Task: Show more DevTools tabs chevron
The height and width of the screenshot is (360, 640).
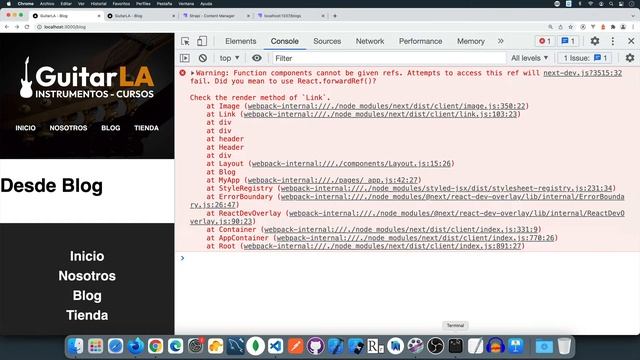Action: pyautogui.click(x=501, y=41)
